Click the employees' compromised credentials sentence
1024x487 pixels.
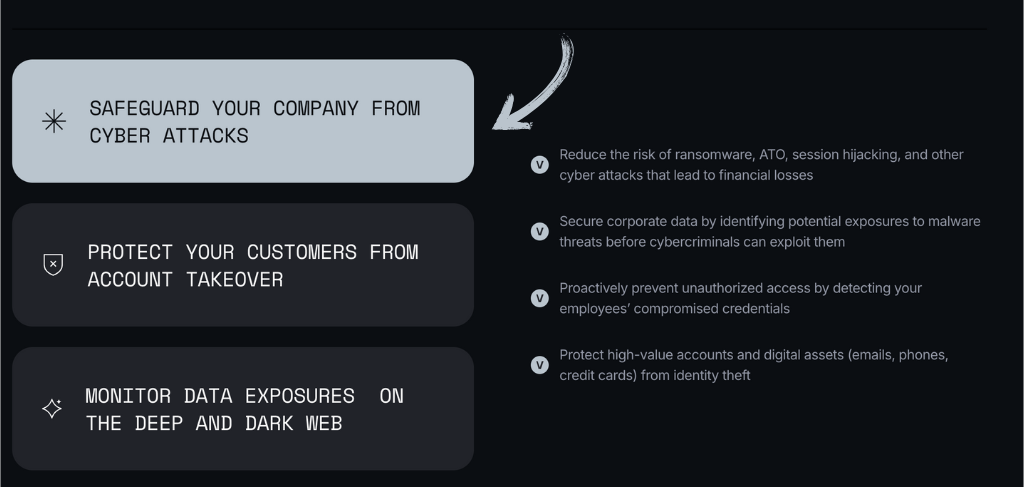pyautogui.click(x=741, y=298)
